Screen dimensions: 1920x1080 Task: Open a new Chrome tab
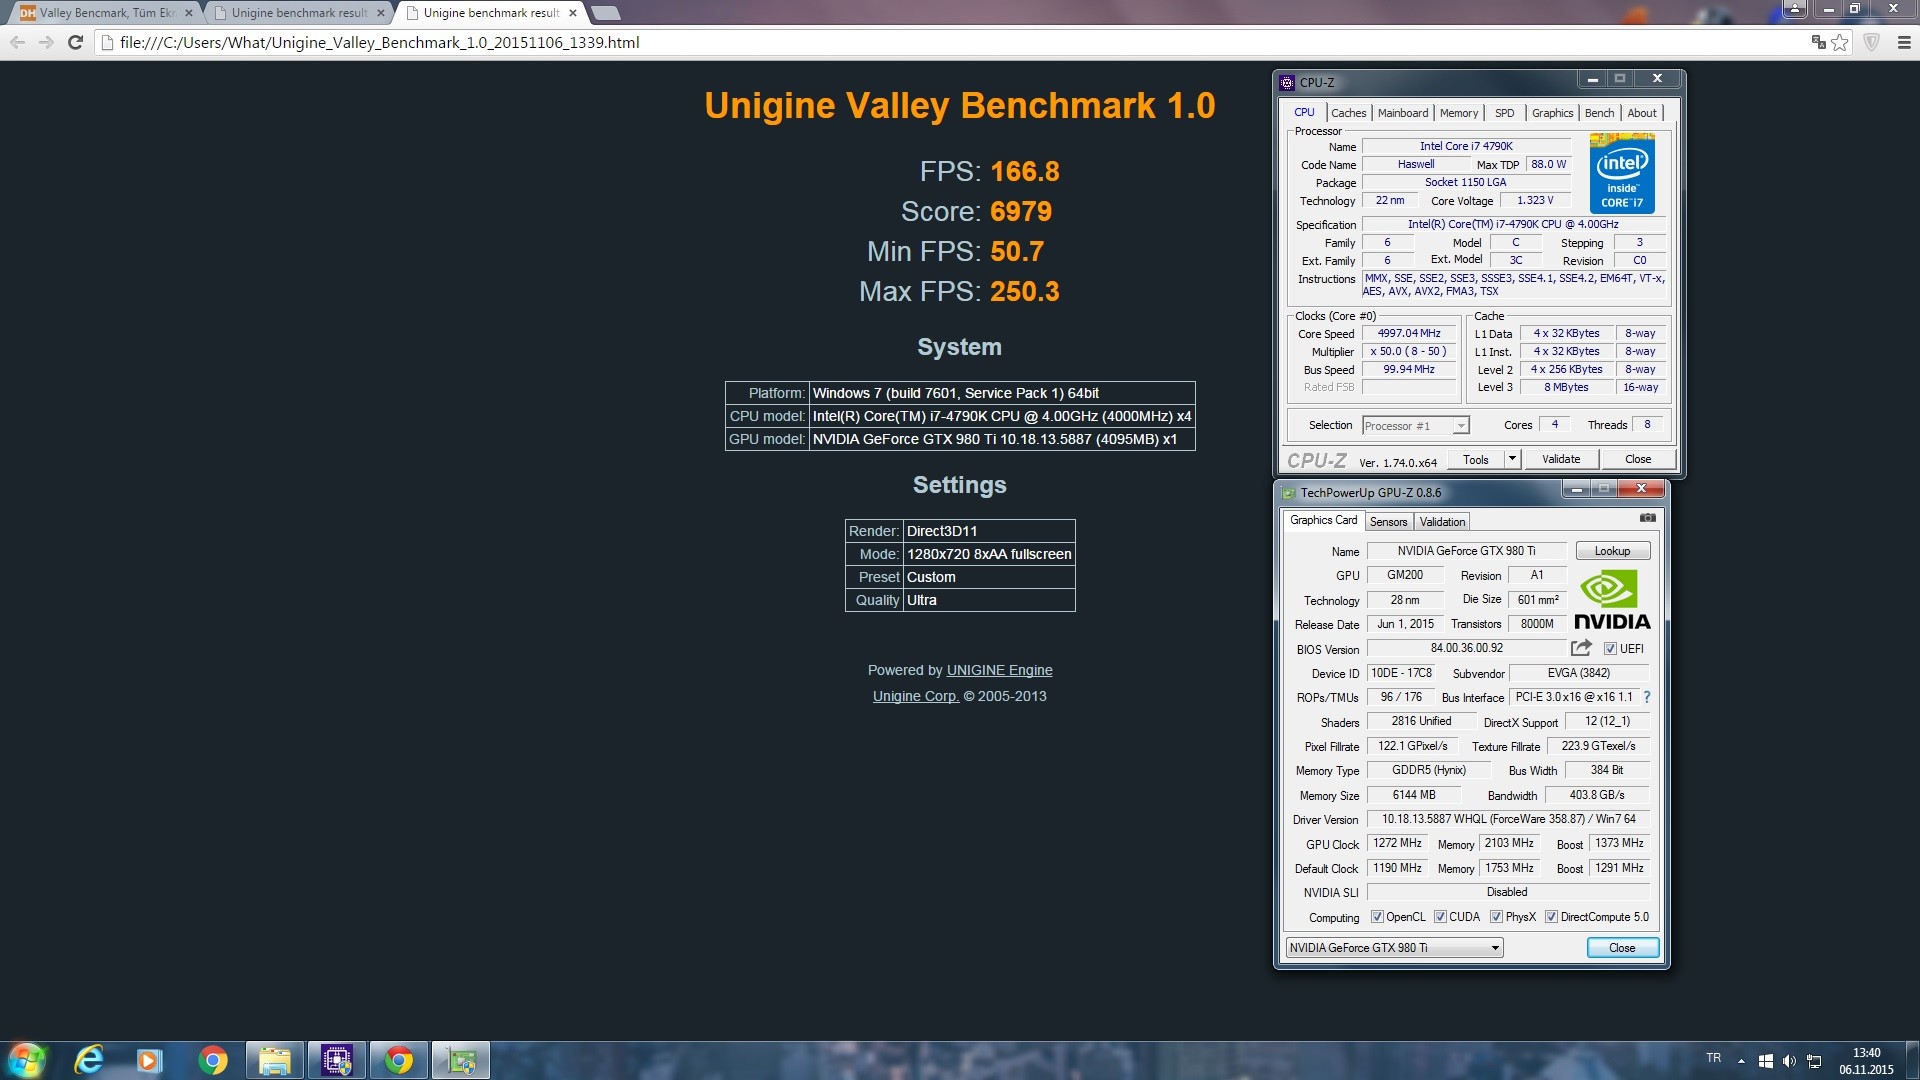click(x=605, y=13)
